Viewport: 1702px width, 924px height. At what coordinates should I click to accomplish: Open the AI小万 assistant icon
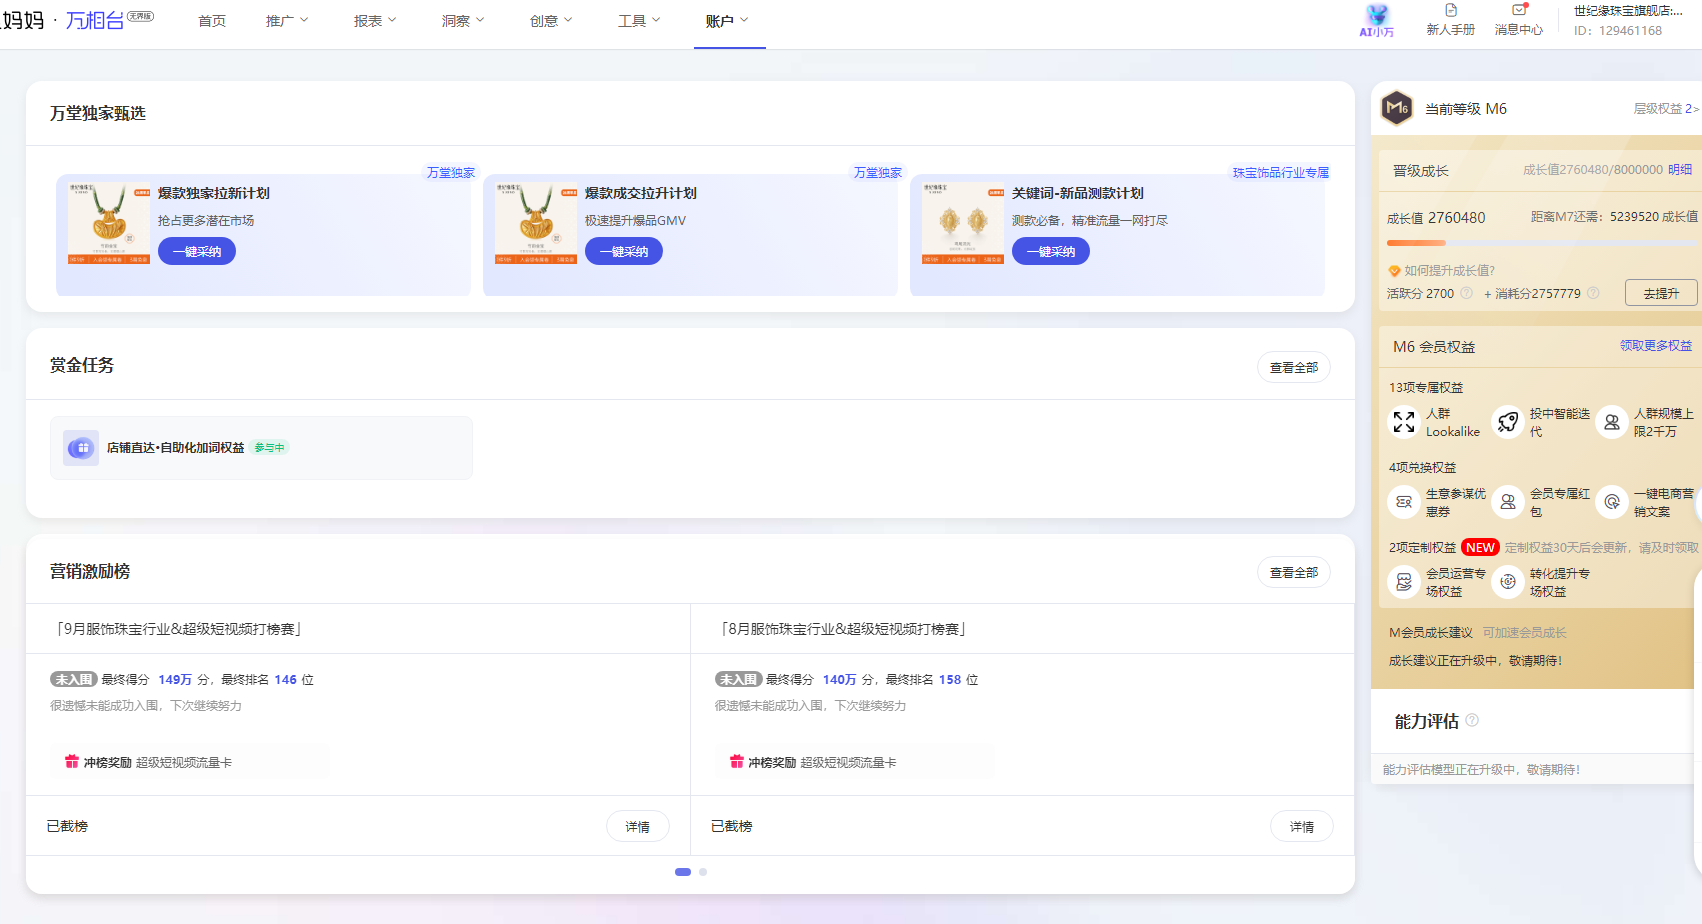pos(1377,15)
